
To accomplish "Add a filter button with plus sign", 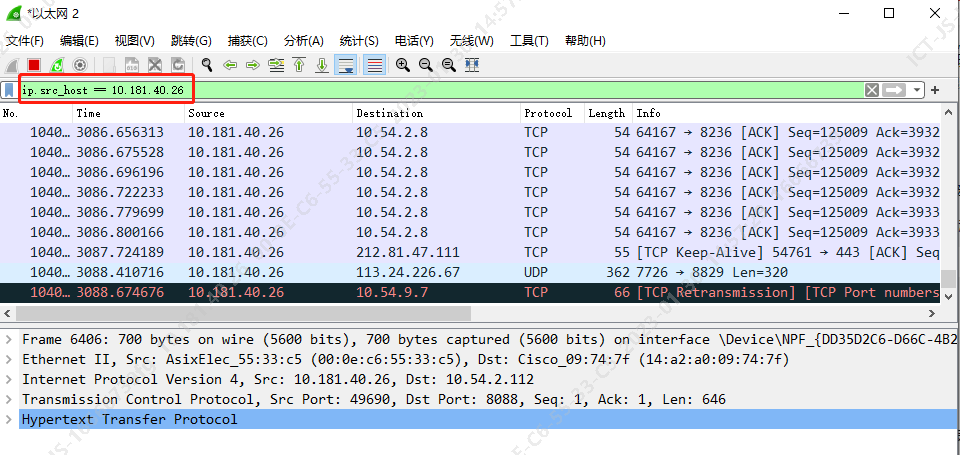I will coord(935,90).
